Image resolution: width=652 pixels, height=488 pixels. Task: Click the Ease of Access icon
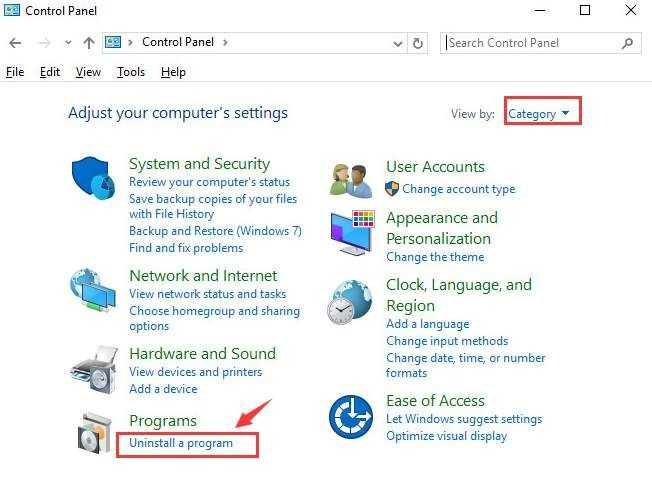point(351,417)
